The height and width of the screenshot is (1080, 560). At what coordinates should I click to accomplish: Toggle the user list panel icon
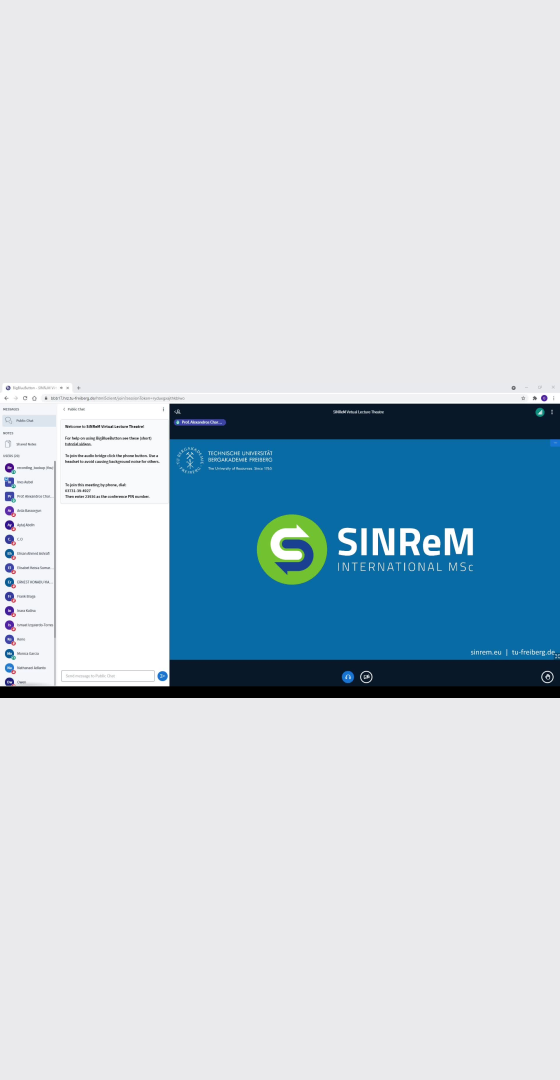tap(178, 412)
